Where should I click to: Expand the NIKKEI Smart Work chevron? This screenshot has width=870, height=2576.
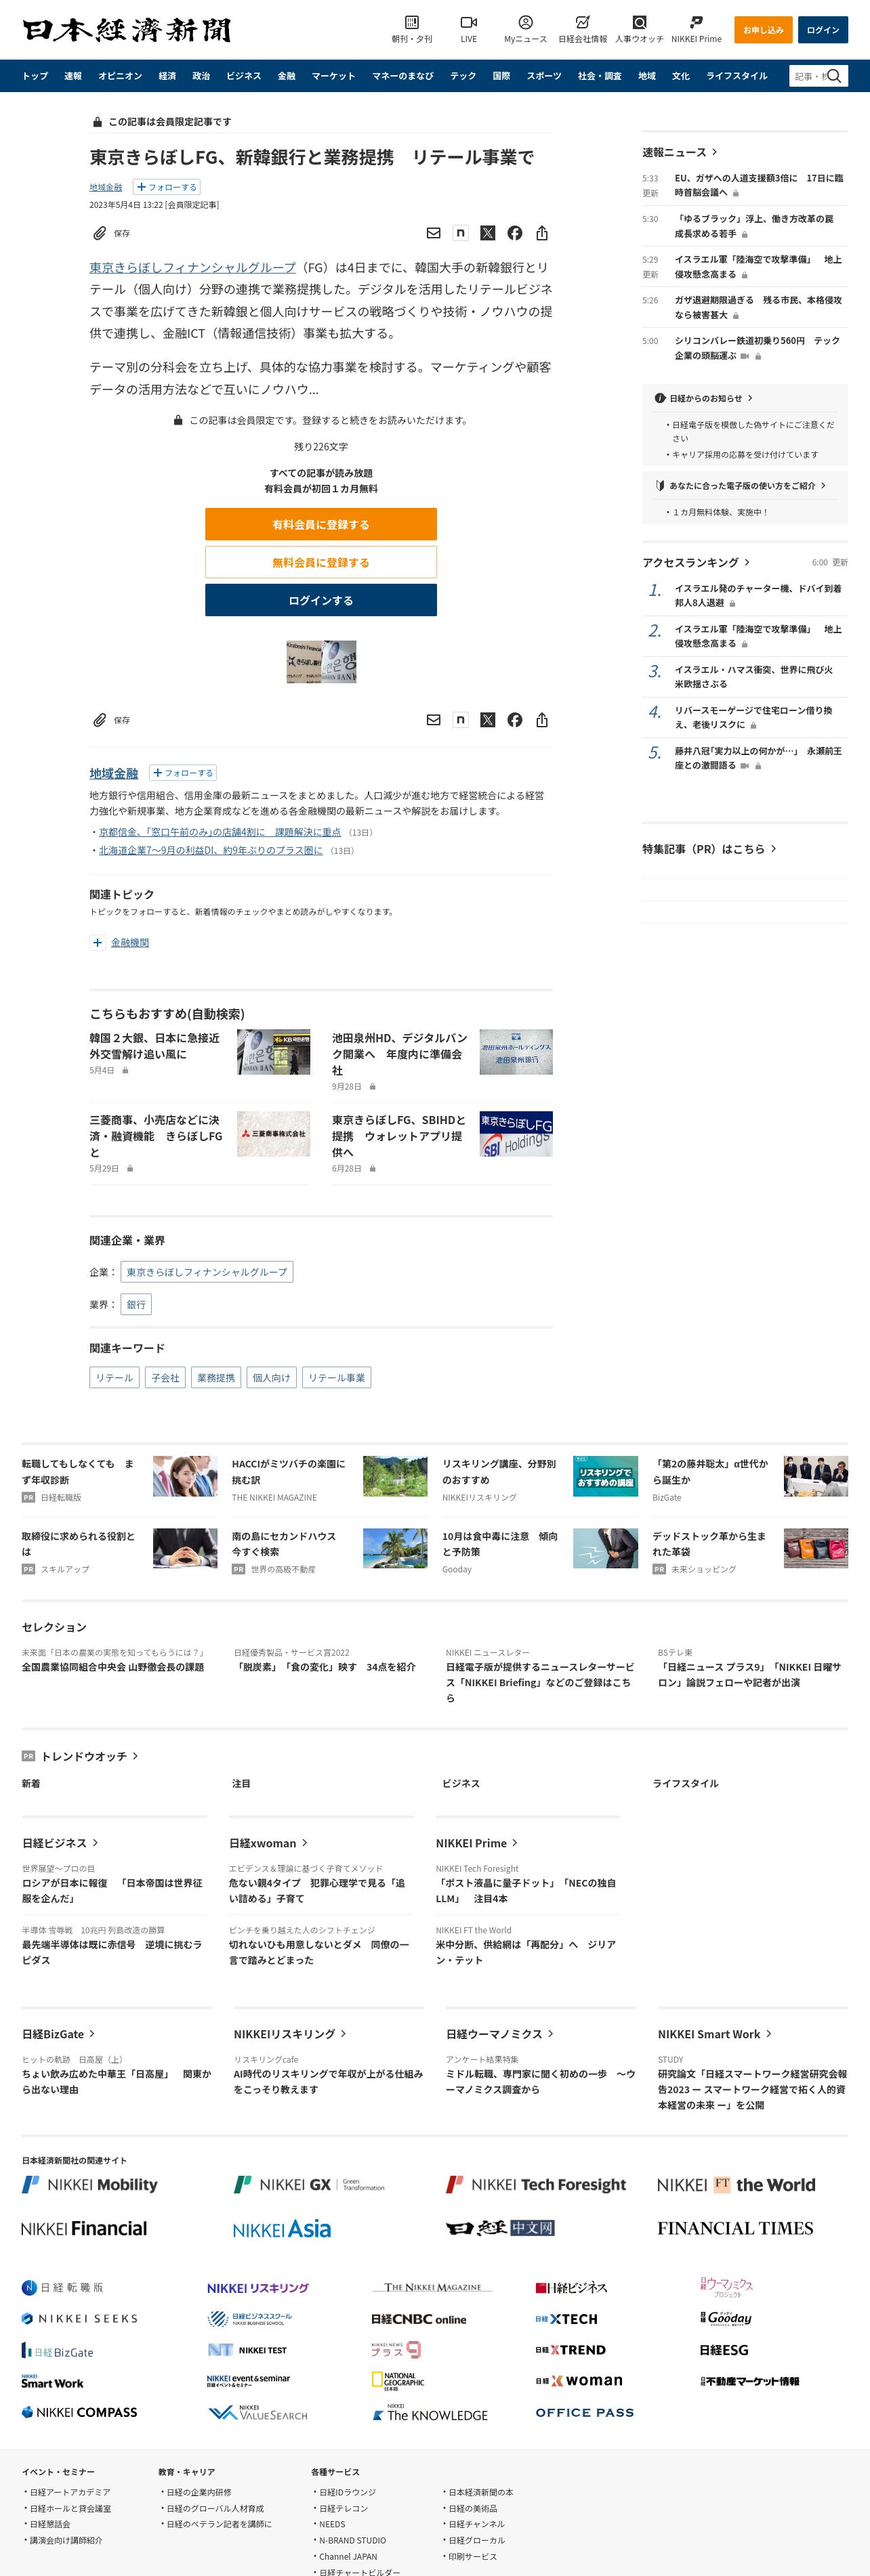pyautogui.click(x=768, y=2034)
